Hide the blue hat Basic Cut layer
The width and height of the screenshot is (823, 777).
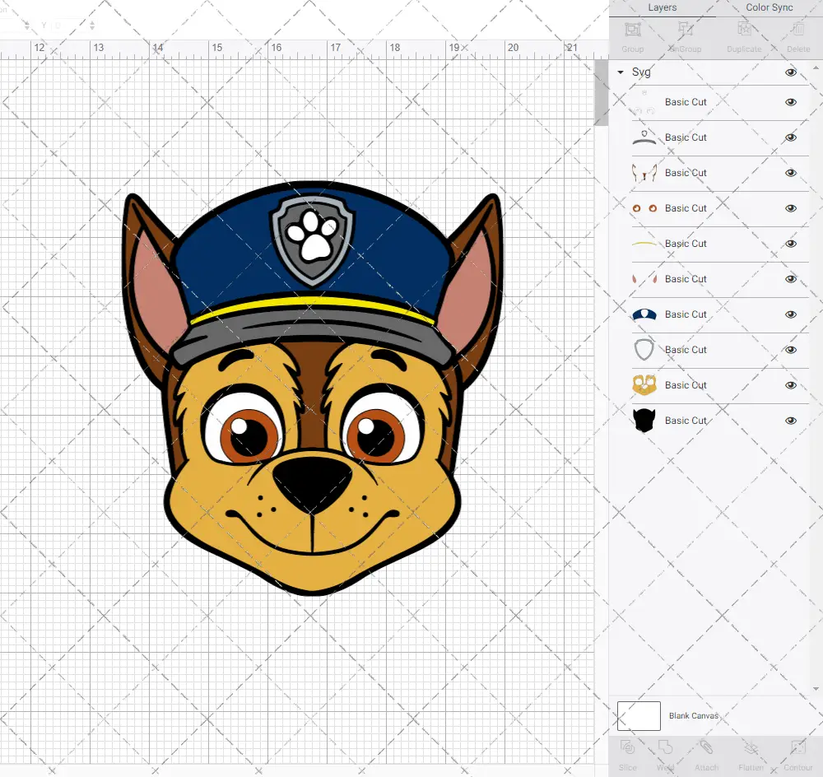coord(790,314)
